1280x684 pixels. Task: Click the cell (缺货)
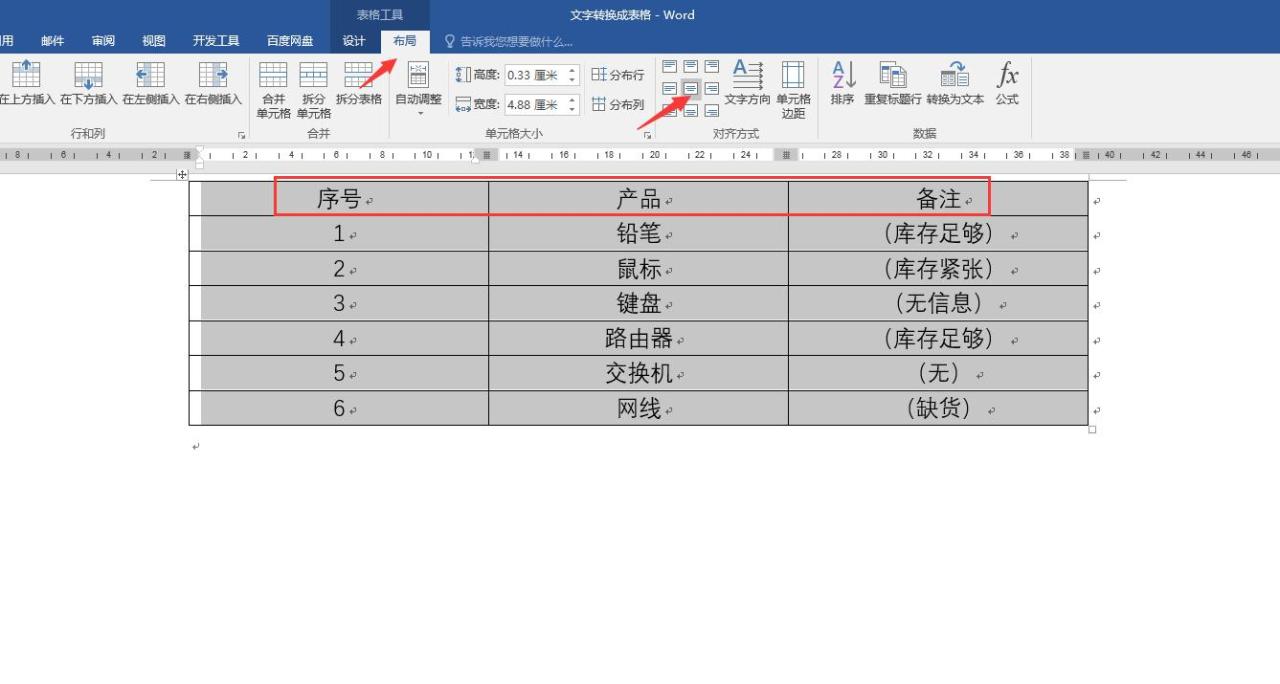click(938, 408)
